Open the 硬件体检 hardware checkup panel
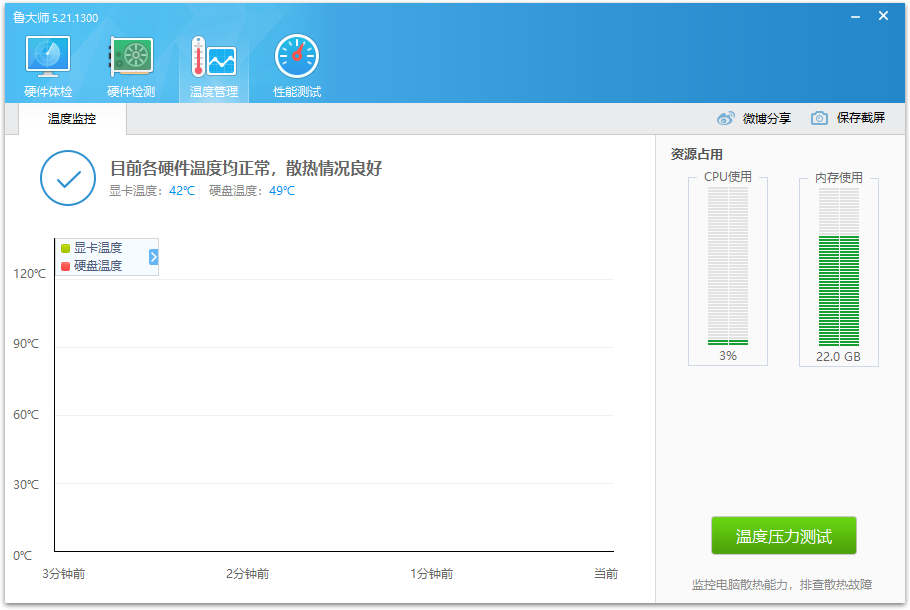Viewport: 910px width, 610px height. click(x=45, y=62)
